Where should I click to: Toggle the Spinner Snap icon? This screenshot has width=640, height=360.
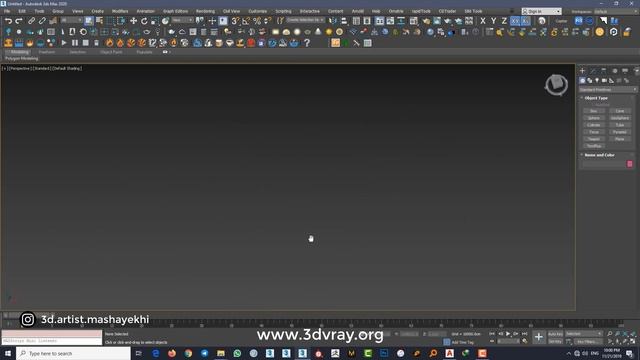click(x=267, y=21)
